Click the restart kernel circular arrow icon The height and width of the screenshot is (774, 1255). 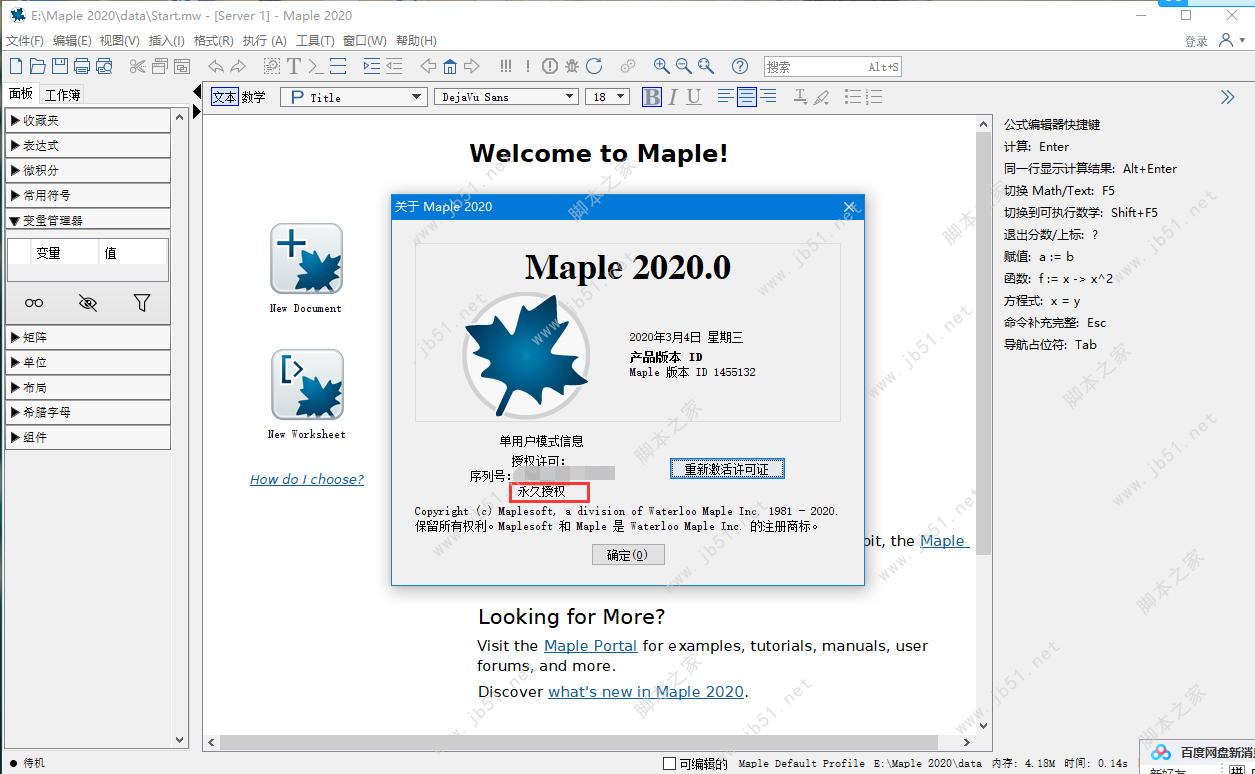594,66
